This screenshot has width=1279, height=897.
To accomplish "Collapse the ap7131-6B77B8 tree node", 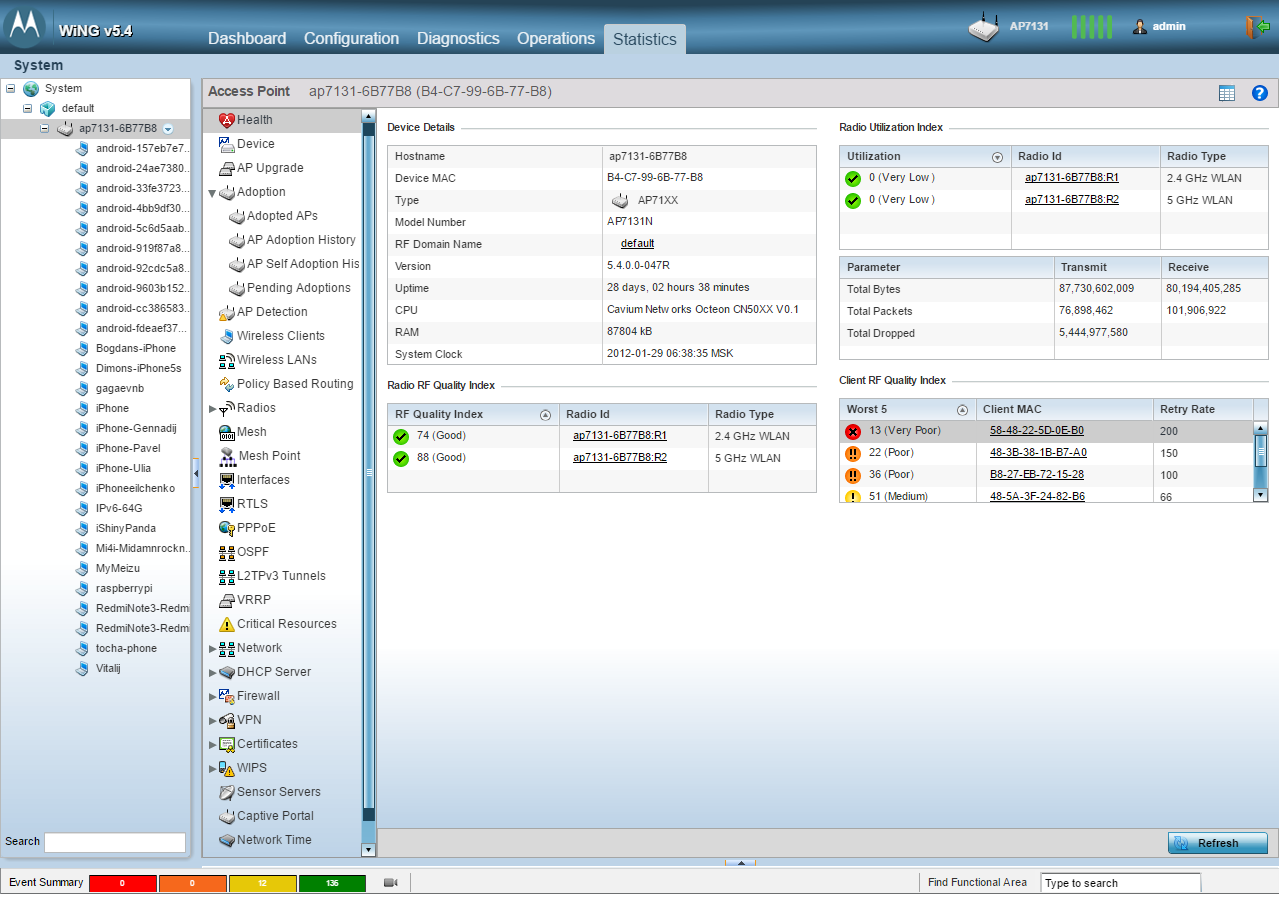I will point(44,128).
